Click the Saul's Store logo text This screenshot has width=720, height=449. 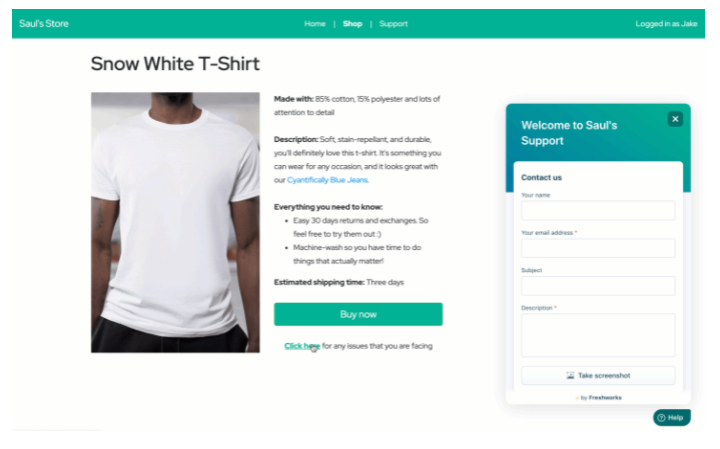tap(44, 23)
